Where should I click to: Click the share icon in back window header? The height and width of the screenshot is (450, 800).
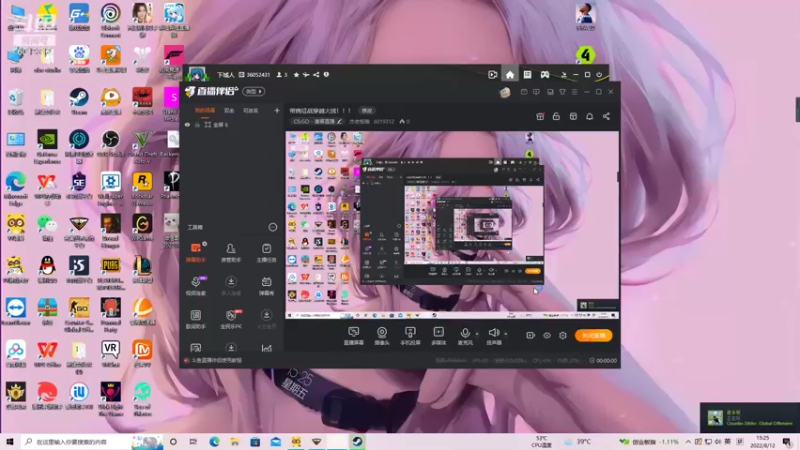click(316, 74)
